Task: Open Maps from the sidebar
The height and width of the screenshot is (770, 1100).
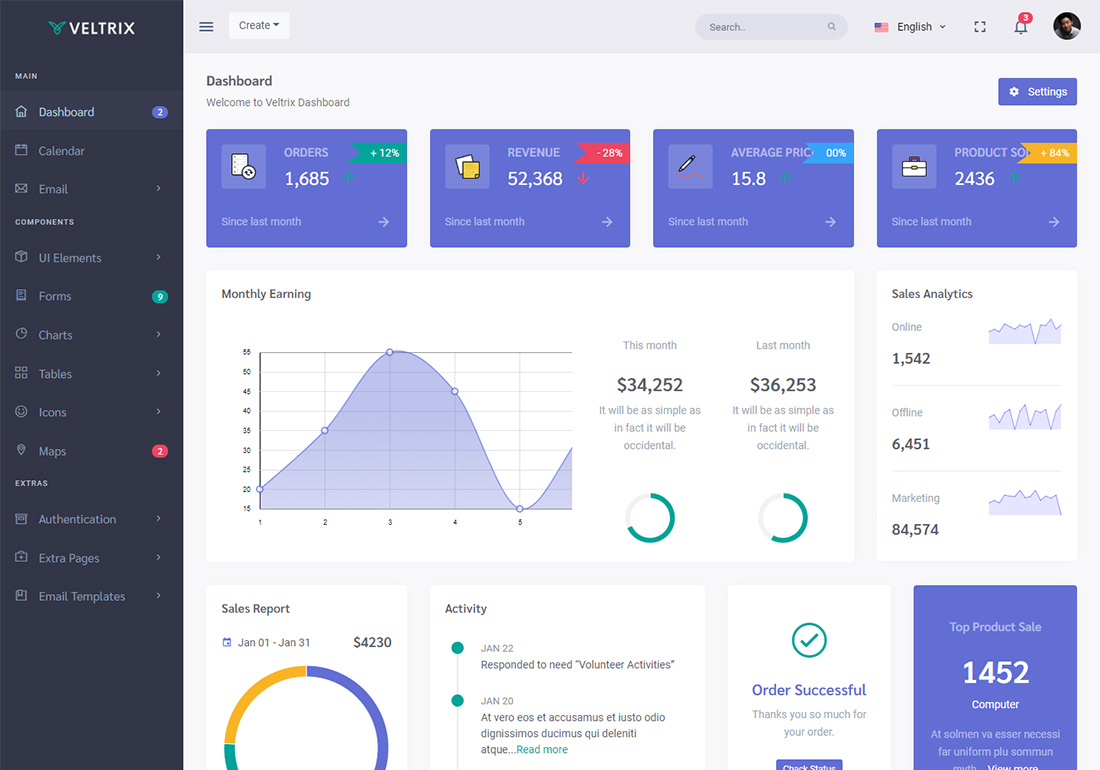Action: coord(91,451)
